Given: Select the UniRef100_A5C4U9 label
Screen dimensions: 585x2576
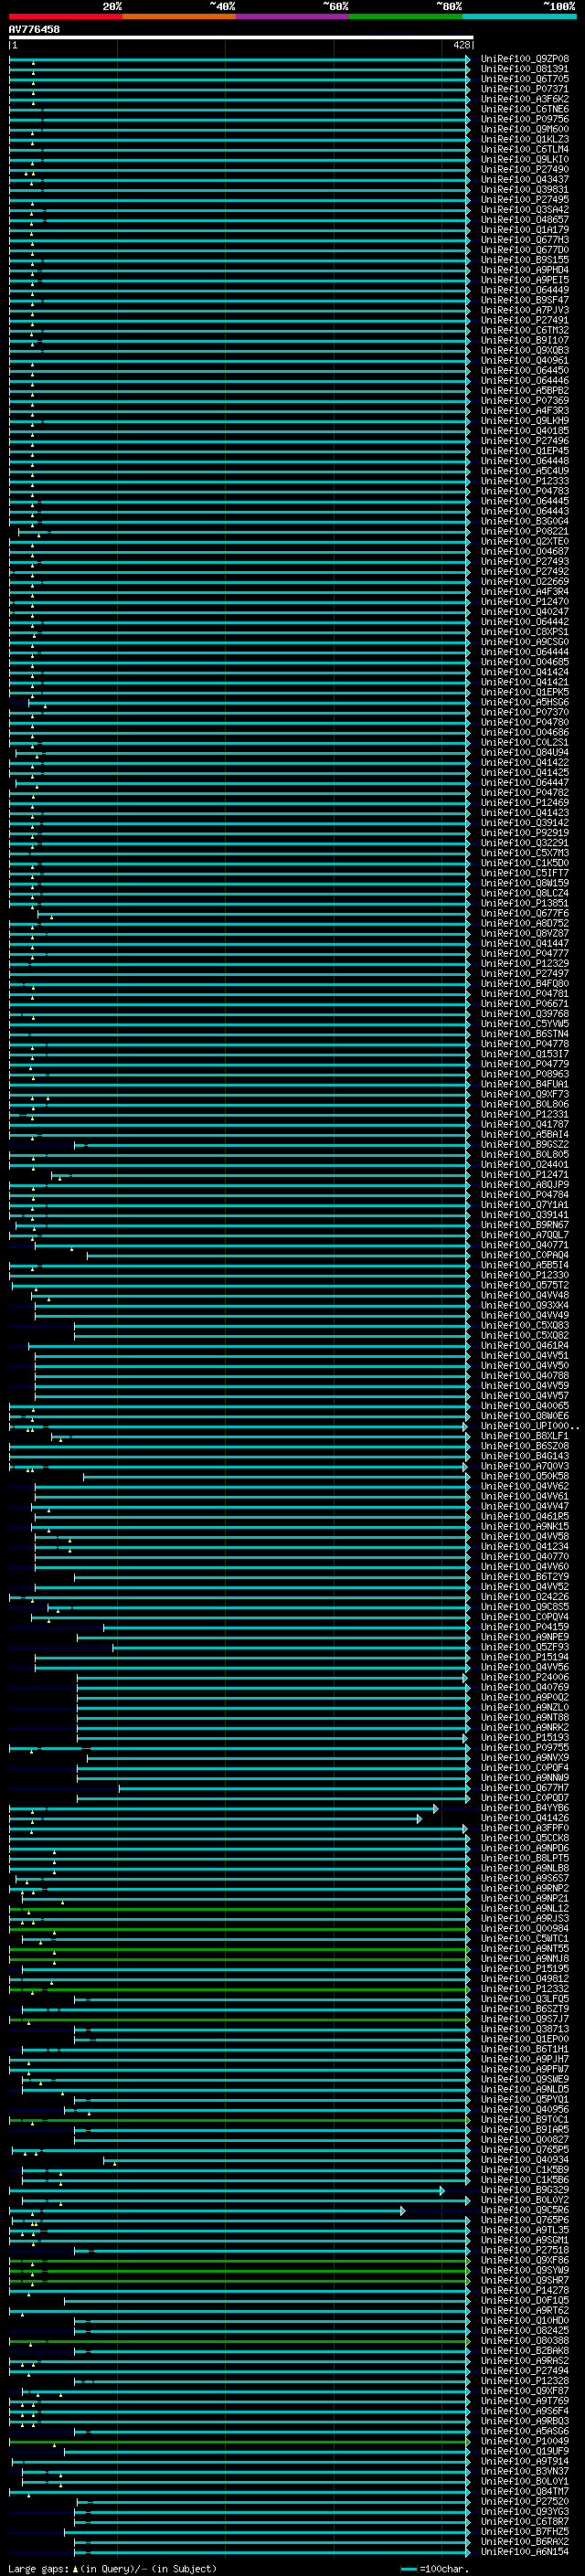Looking at the screenshot, I should (x=525, y=471).
